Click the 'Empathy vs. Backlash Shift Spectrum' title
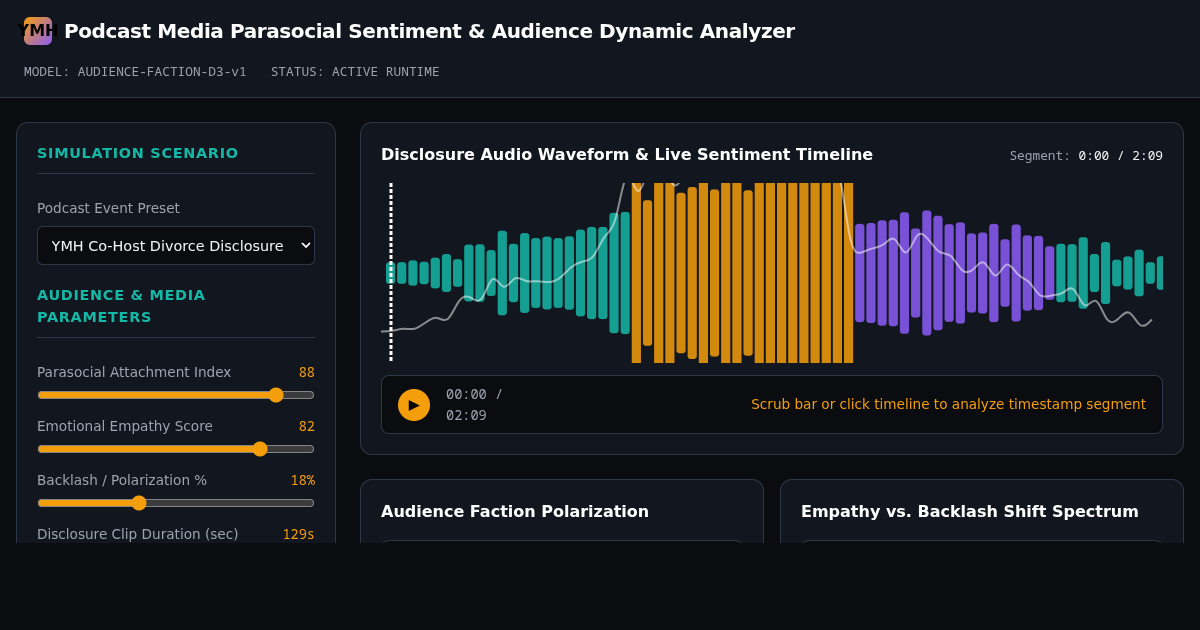 point(970,511)
